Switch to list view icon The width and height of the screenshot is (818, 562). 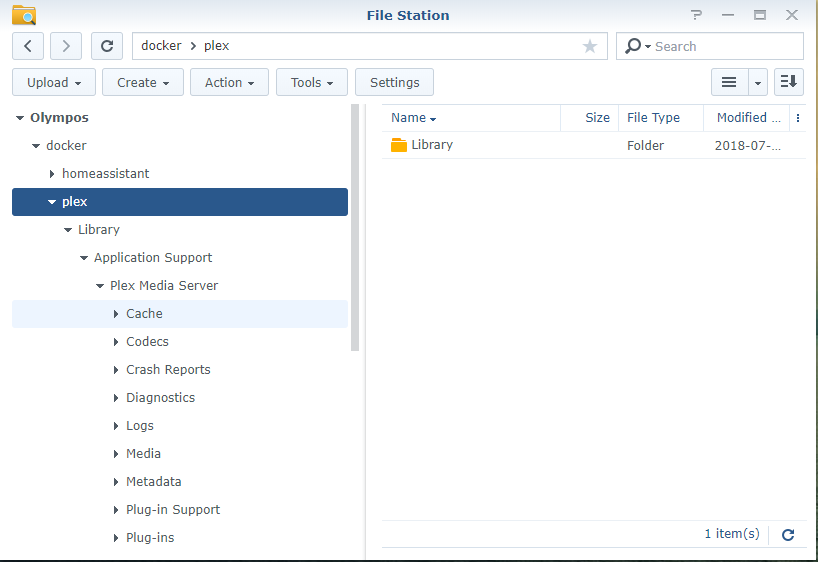(729, 82)
